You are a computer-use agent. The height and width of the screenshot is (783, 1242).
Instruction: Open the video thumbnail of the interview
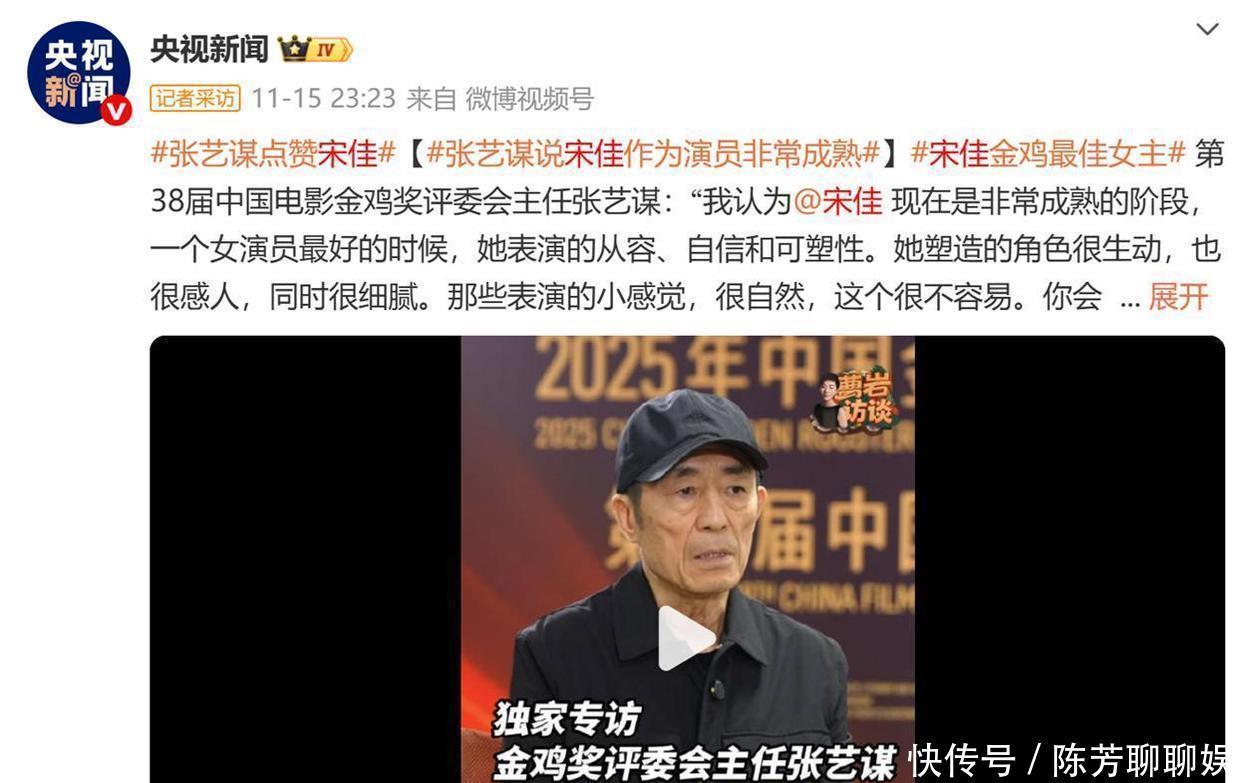[x=687, y=559]
